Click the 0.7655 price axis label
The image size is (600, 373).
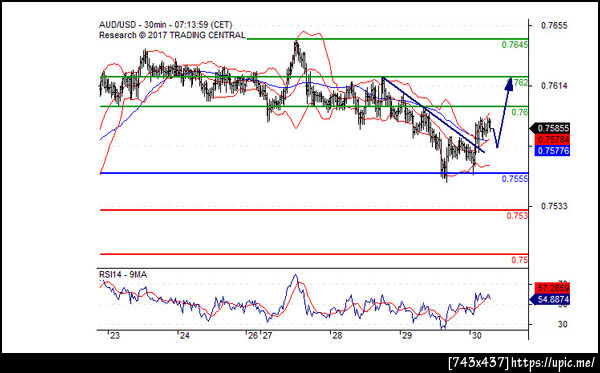point(554,26)
